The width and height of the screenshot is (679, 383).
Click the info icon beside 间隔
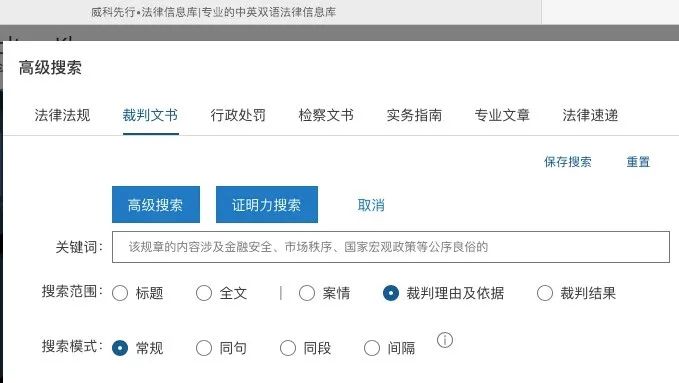pyautogui.click(x=445, y=340)
